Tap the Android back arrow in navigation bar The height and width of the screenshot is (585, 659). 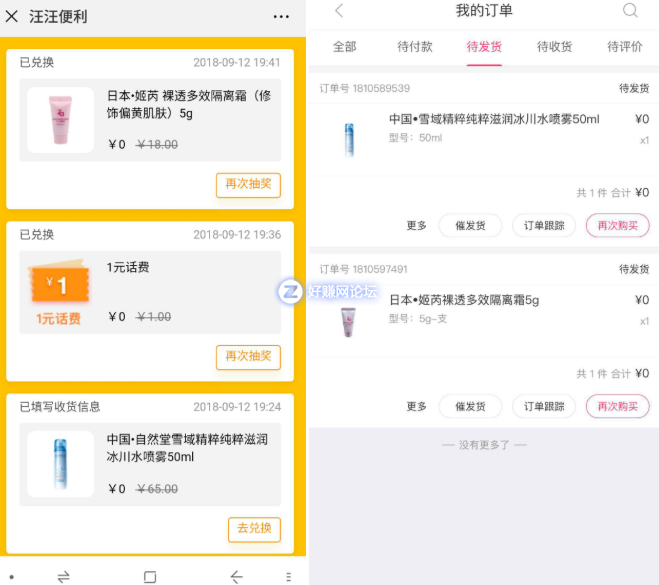237,577
